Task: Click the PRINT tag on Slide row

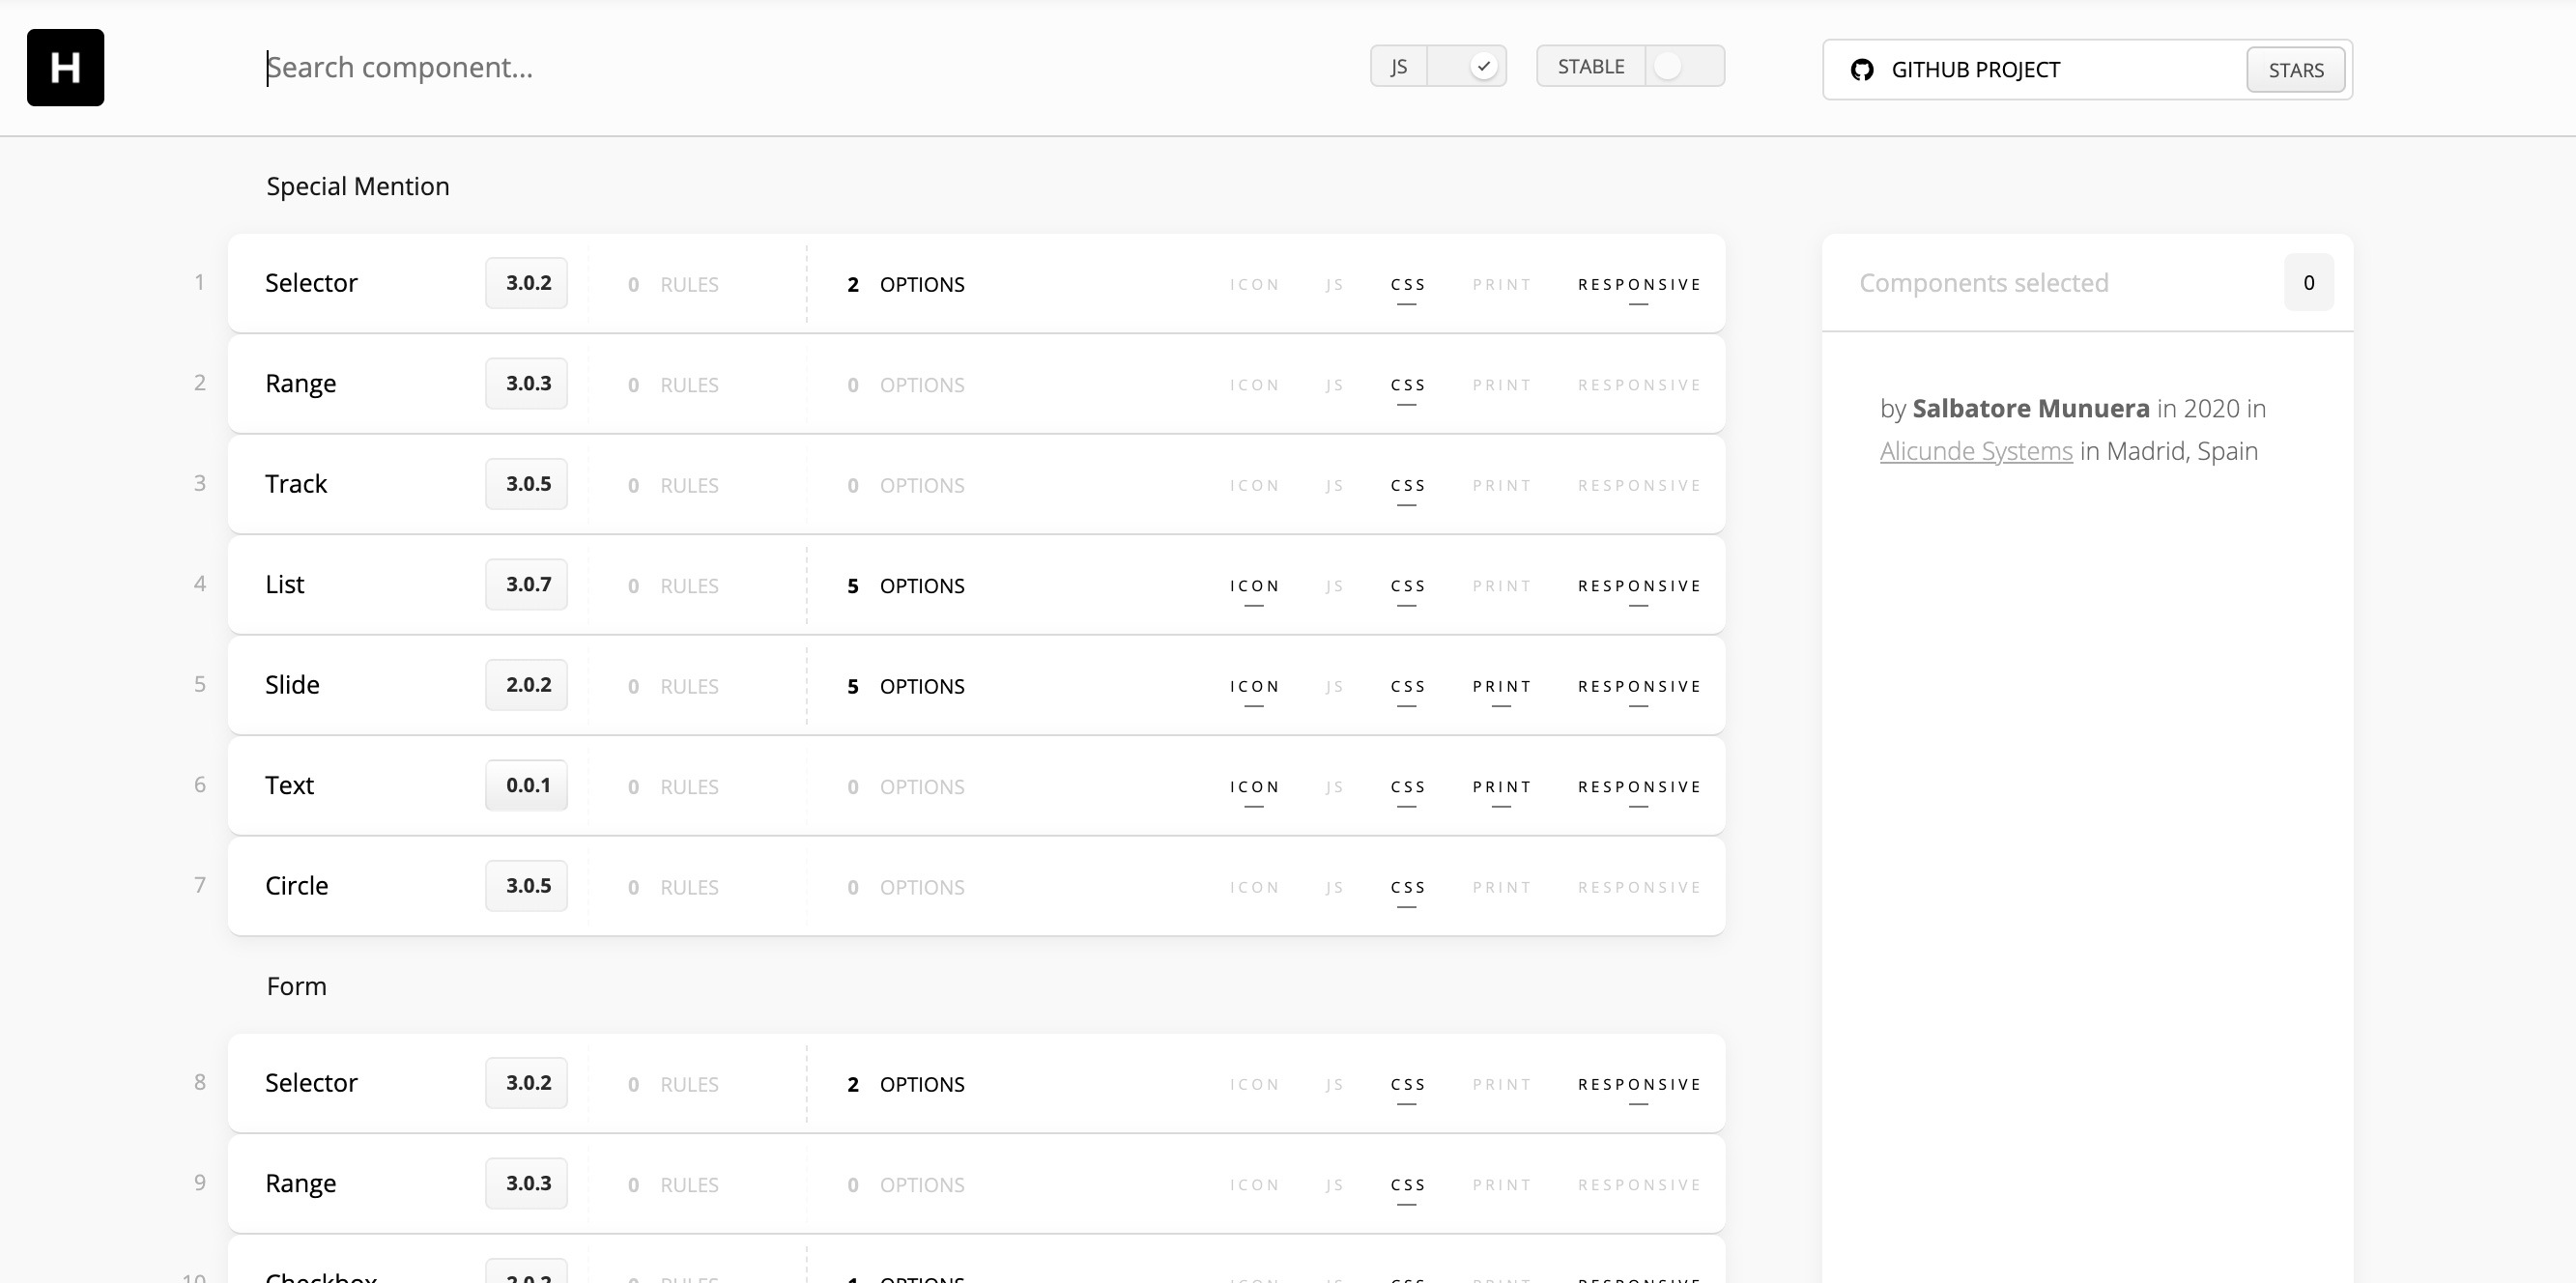Action: click(1501, 686)
